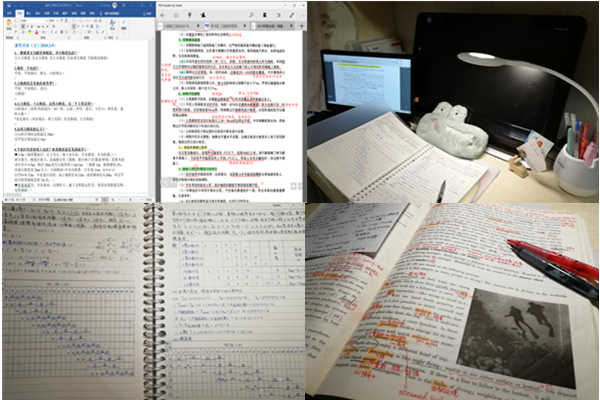
Task: Open the File tab in Word
Action: click(7, 11)
